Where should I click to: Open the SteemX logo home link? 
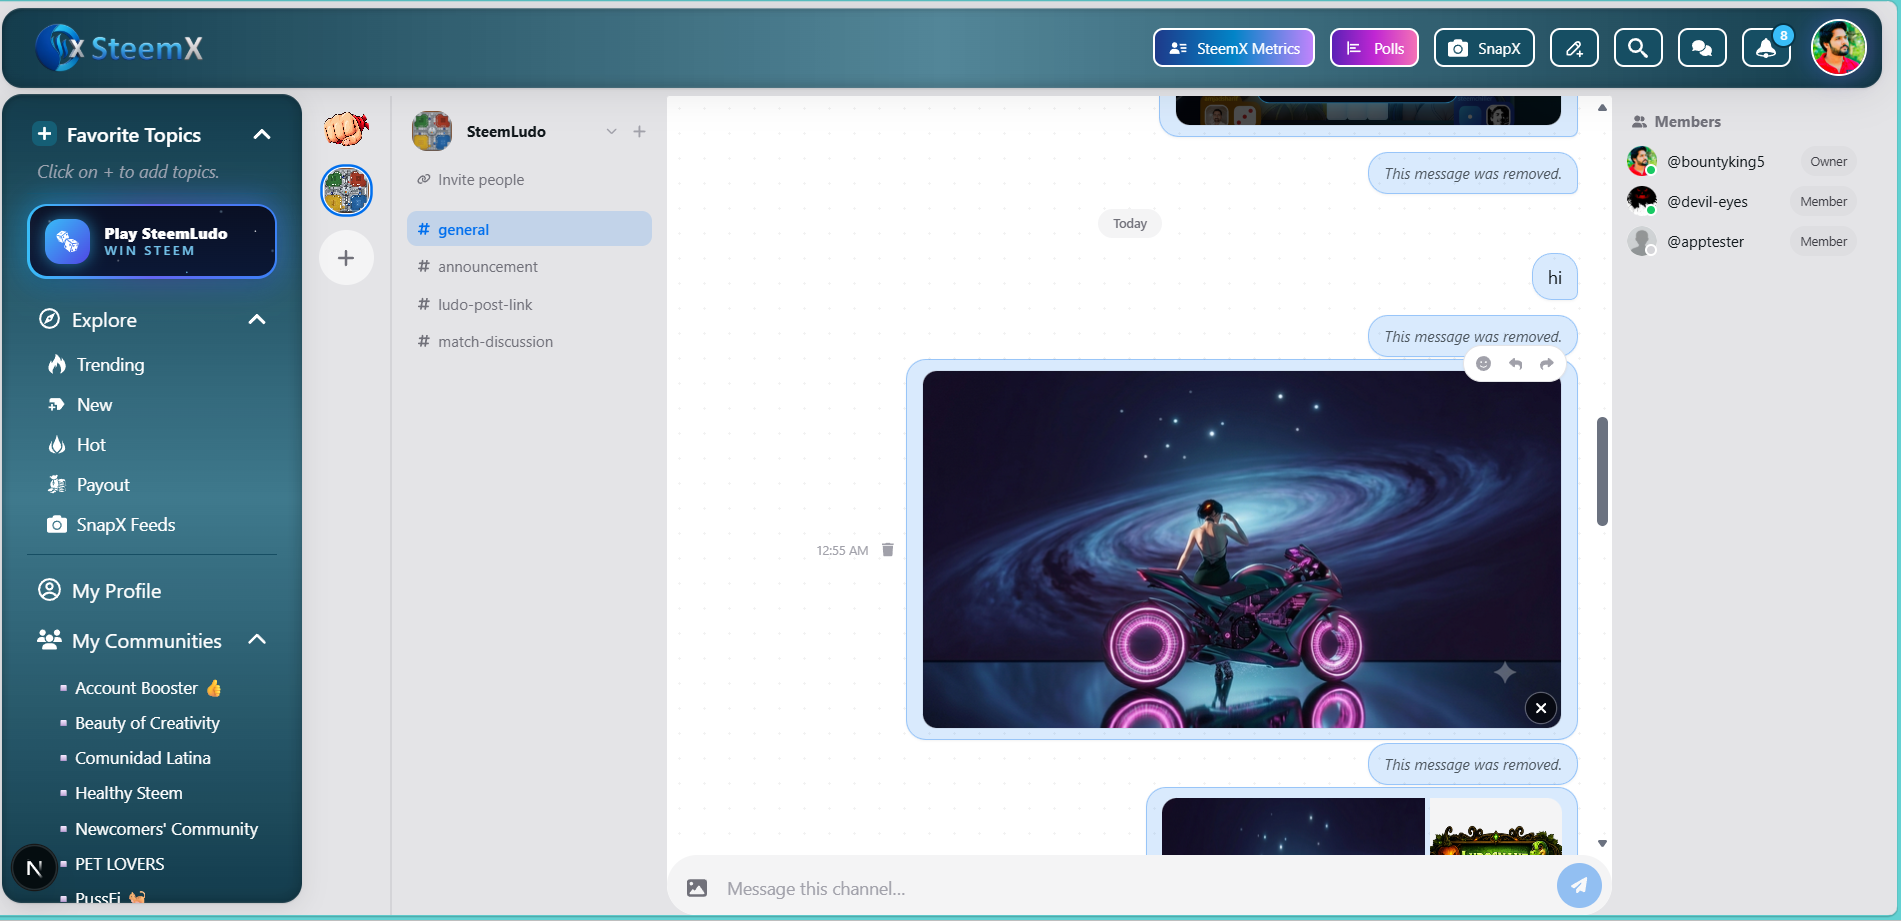click(119, 47)
